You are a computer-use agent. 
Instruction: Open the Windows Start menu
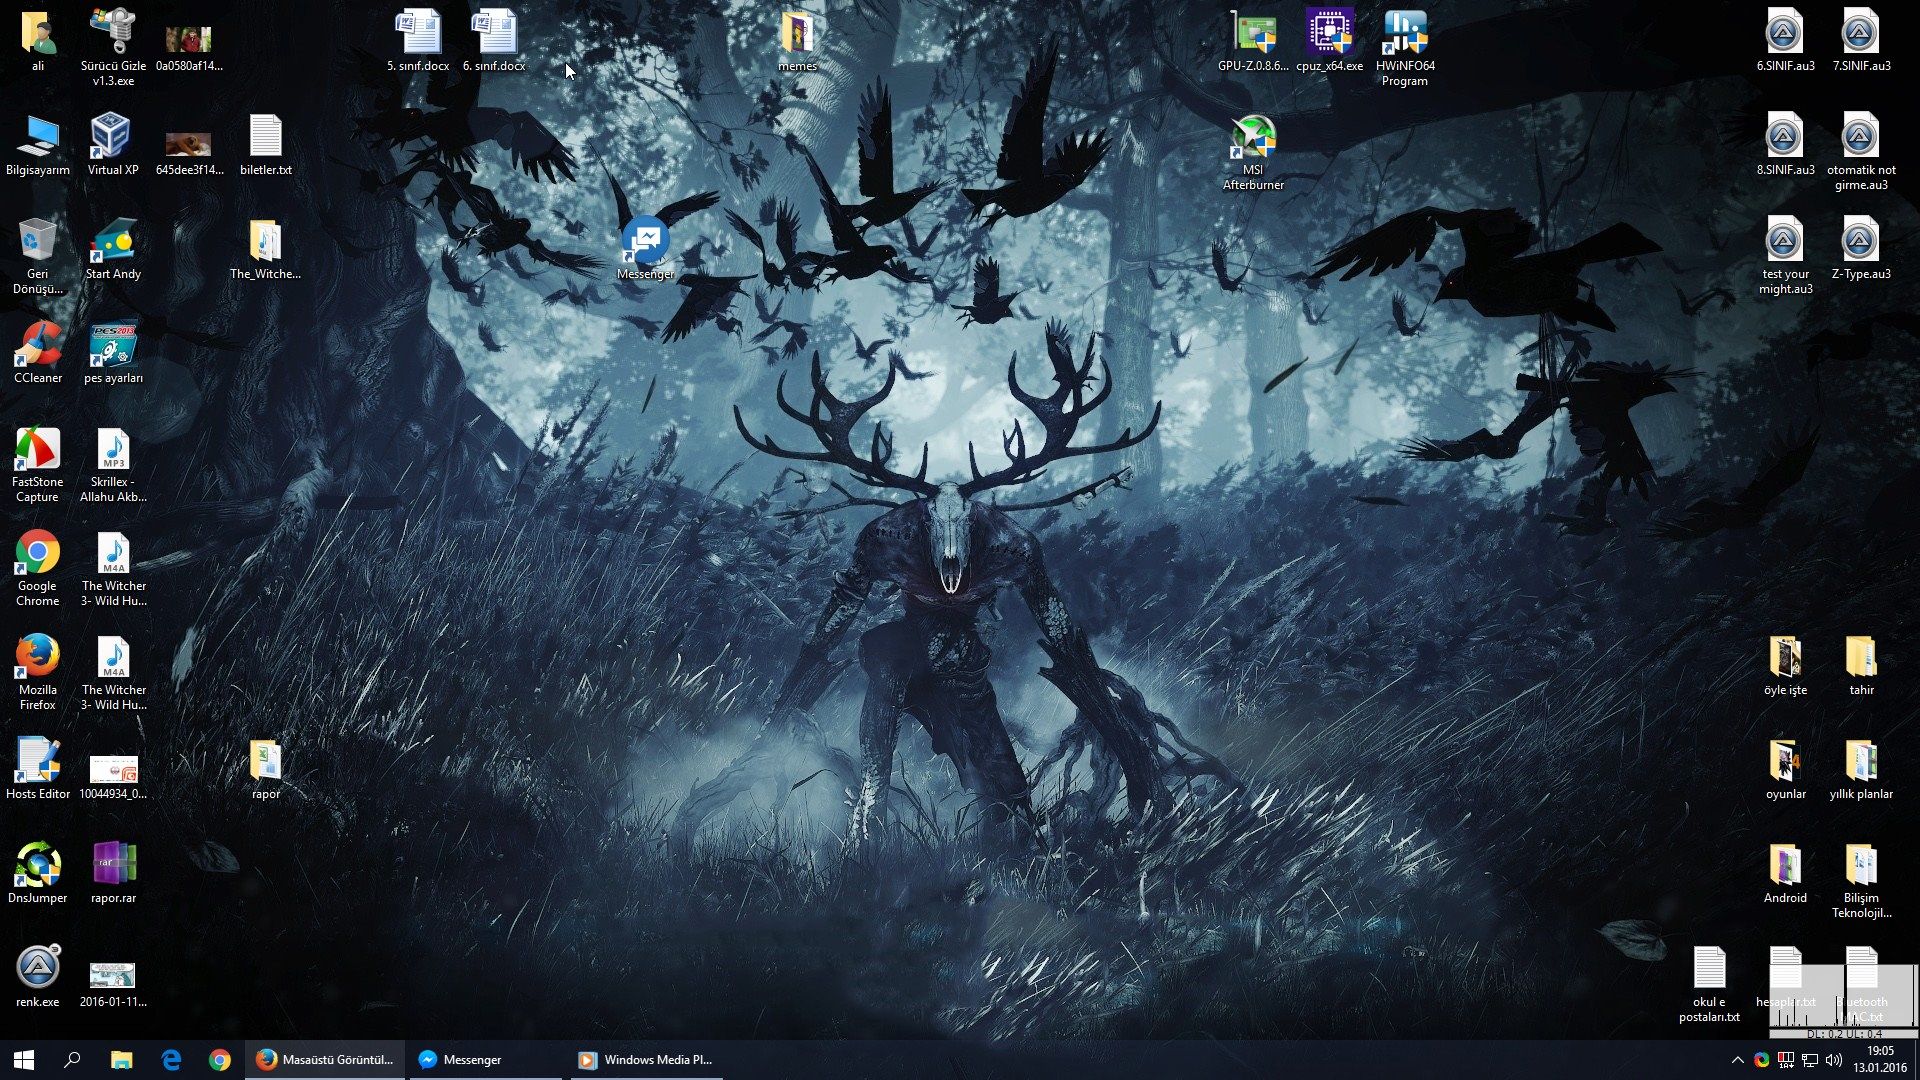click(24, 1060)
